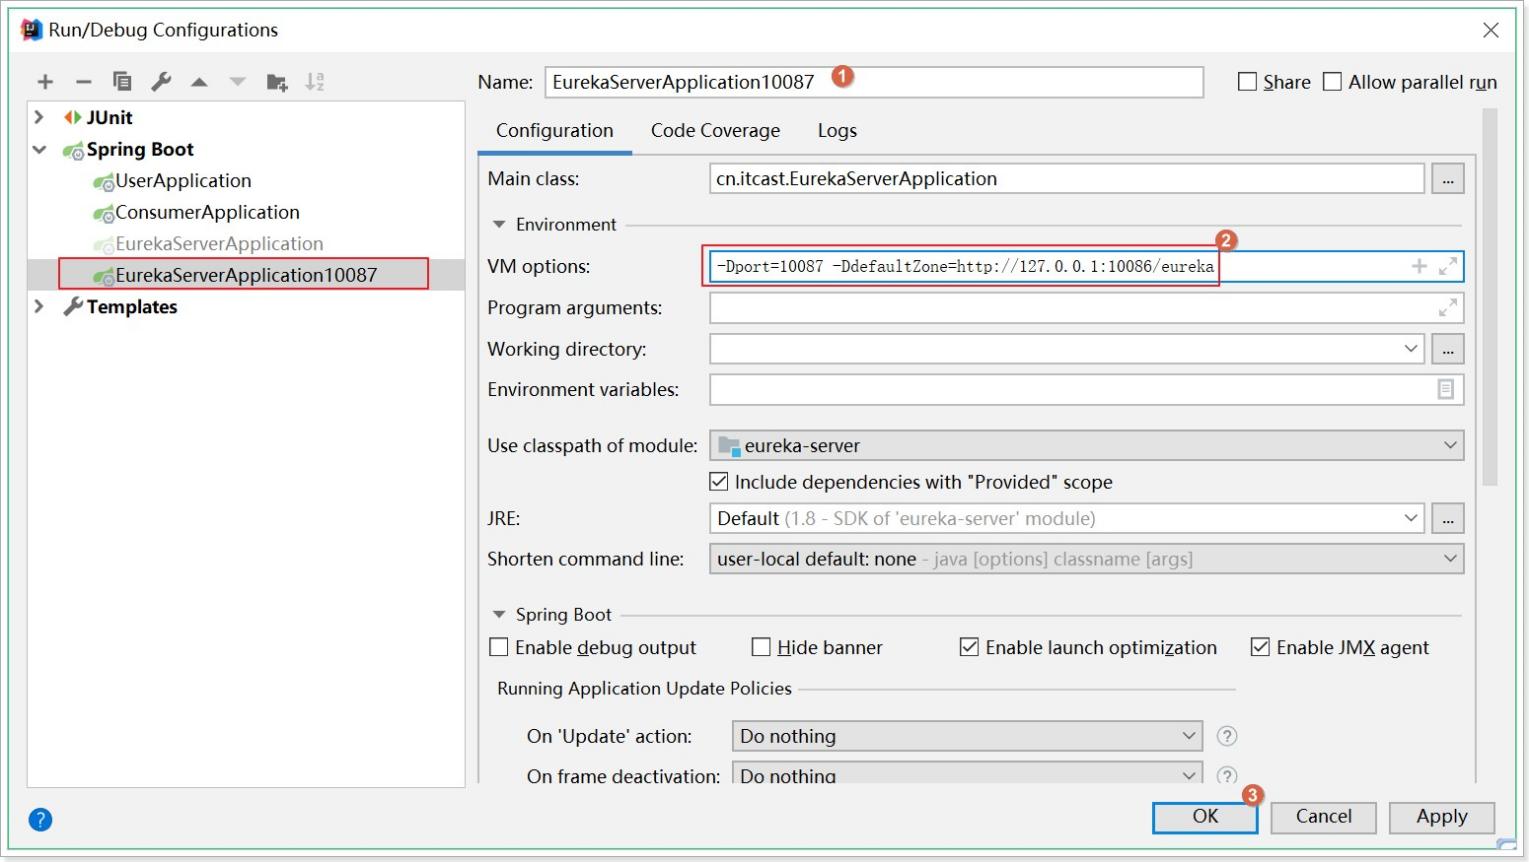Sort configurations alphabetically
Image resolution: width=1529 pixels, height=862 pixels.
315,82
